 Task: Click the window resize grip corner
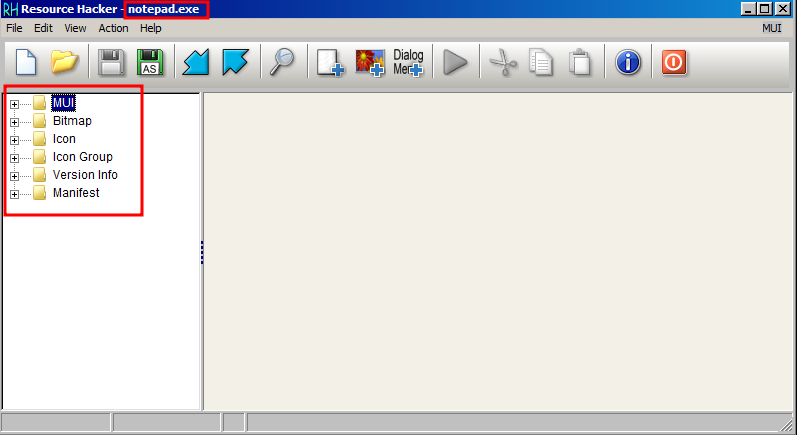click(x=787, y=425)
